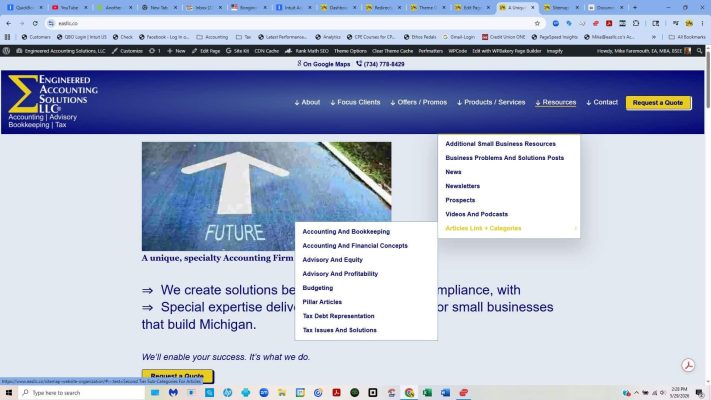Select Tax Issues And Solutions
Screen dimensions: 711x400
pyautogui.click(x=339, y=330)
